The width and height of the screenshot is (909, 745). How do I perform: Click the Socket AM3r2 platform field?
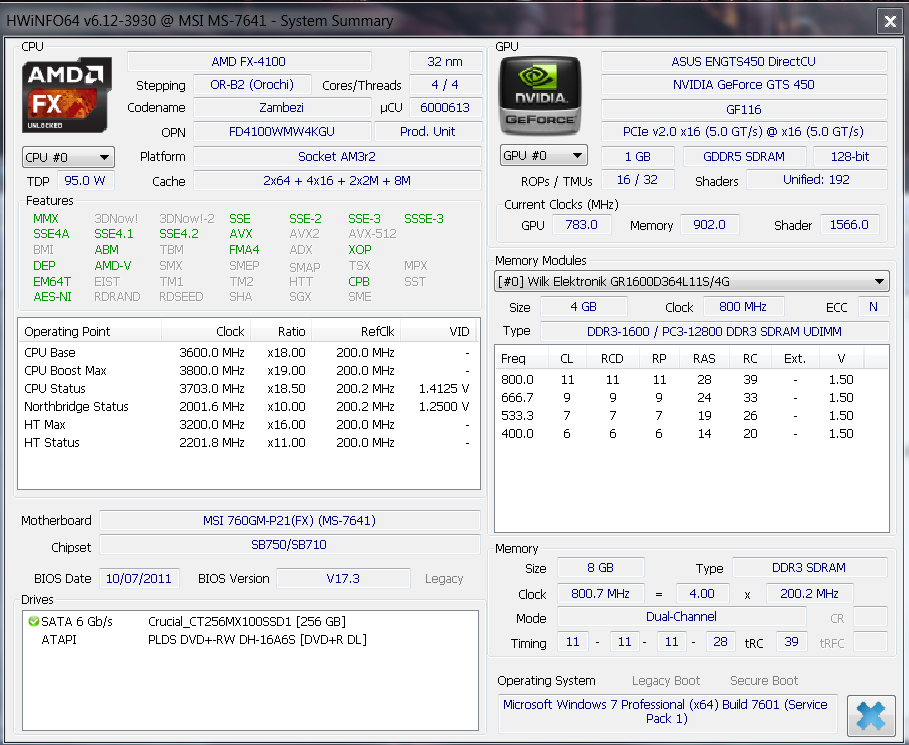pos(337,157)
